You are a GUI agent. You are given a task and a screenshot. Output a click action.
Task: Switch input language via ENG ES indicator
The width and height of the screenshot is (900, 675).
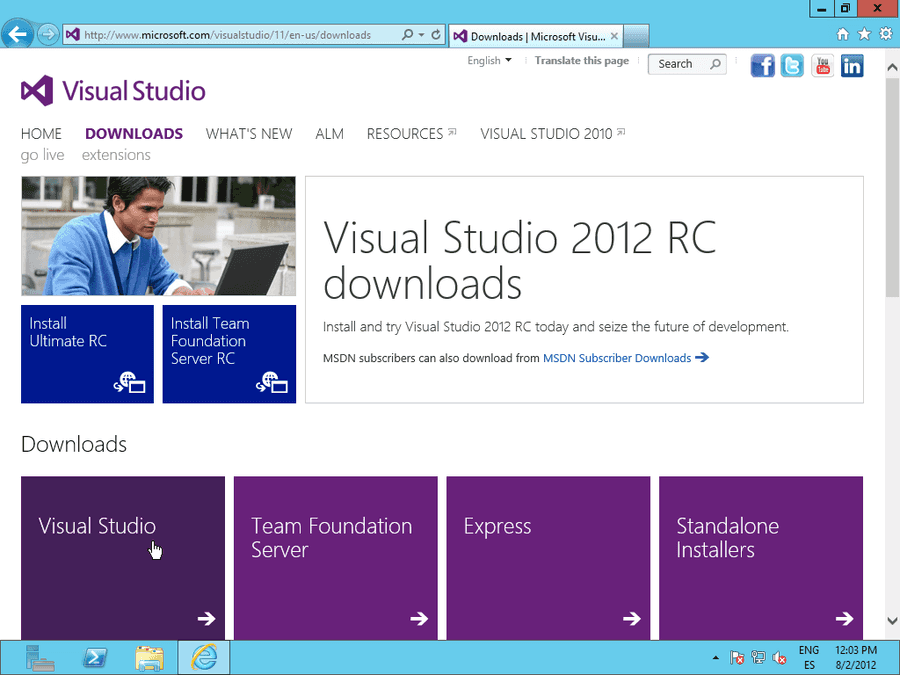point(809,658)
